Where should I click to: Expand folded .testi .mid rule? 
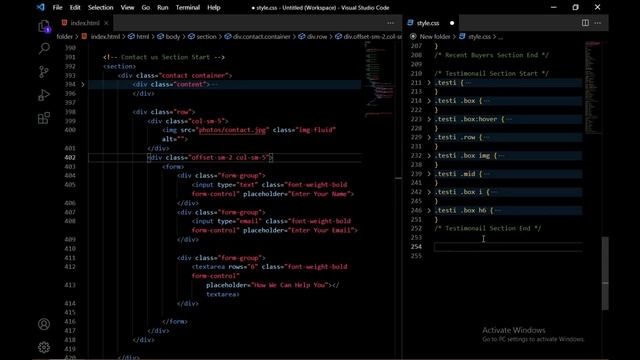[429, 174]
